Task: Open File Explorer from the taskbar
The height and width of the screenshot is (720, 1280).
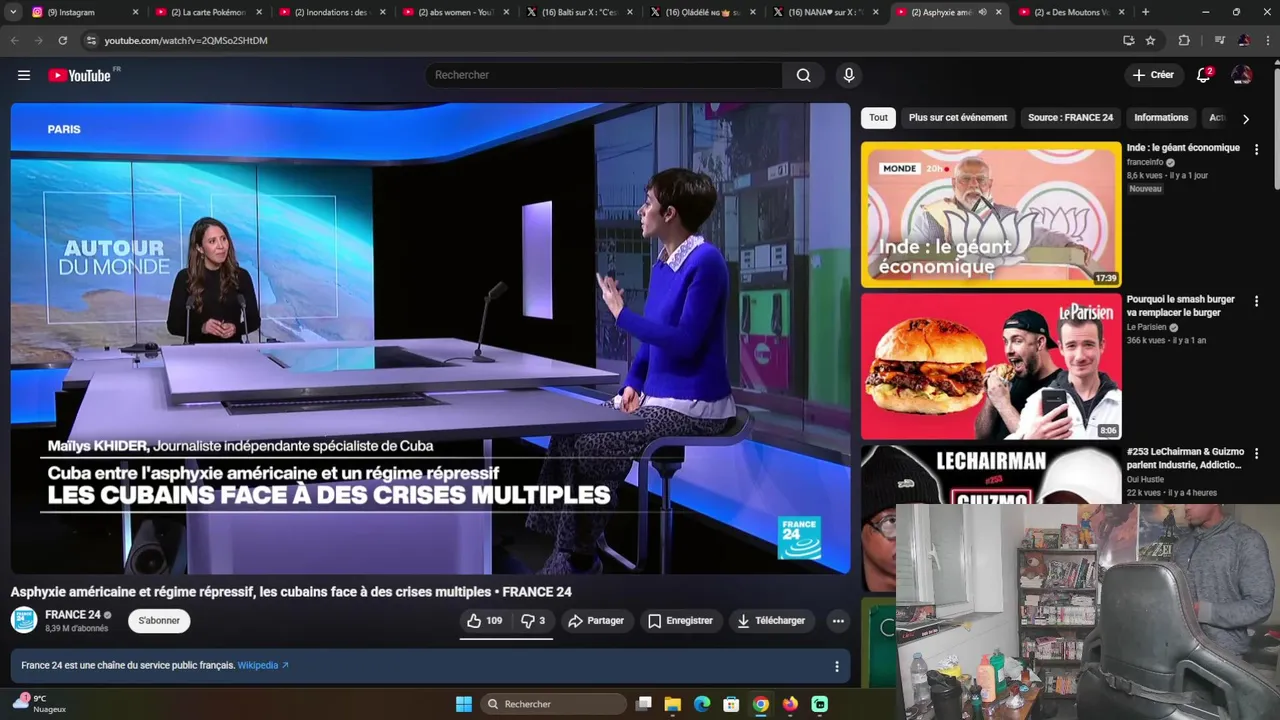Action: tap(673, 704)
